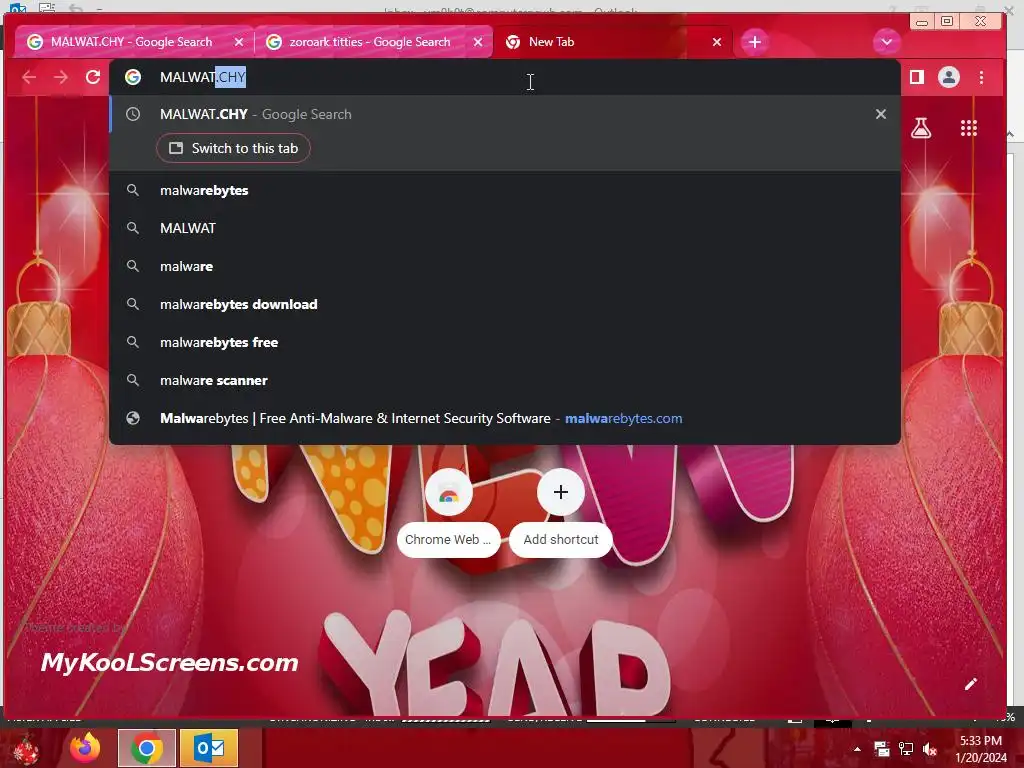Viewport: 1024px width, 768px height.
Task: Switch to the MALWAT.CHY Google Search tab
Action: 134,42
